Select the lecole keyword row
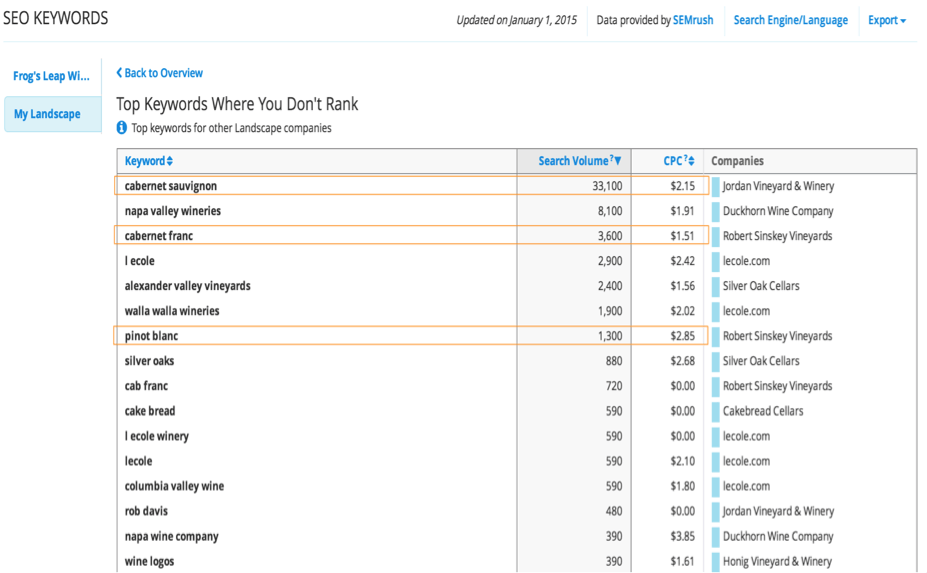The image size is (927, 573). pyautogui.click(x=138, y=461)
